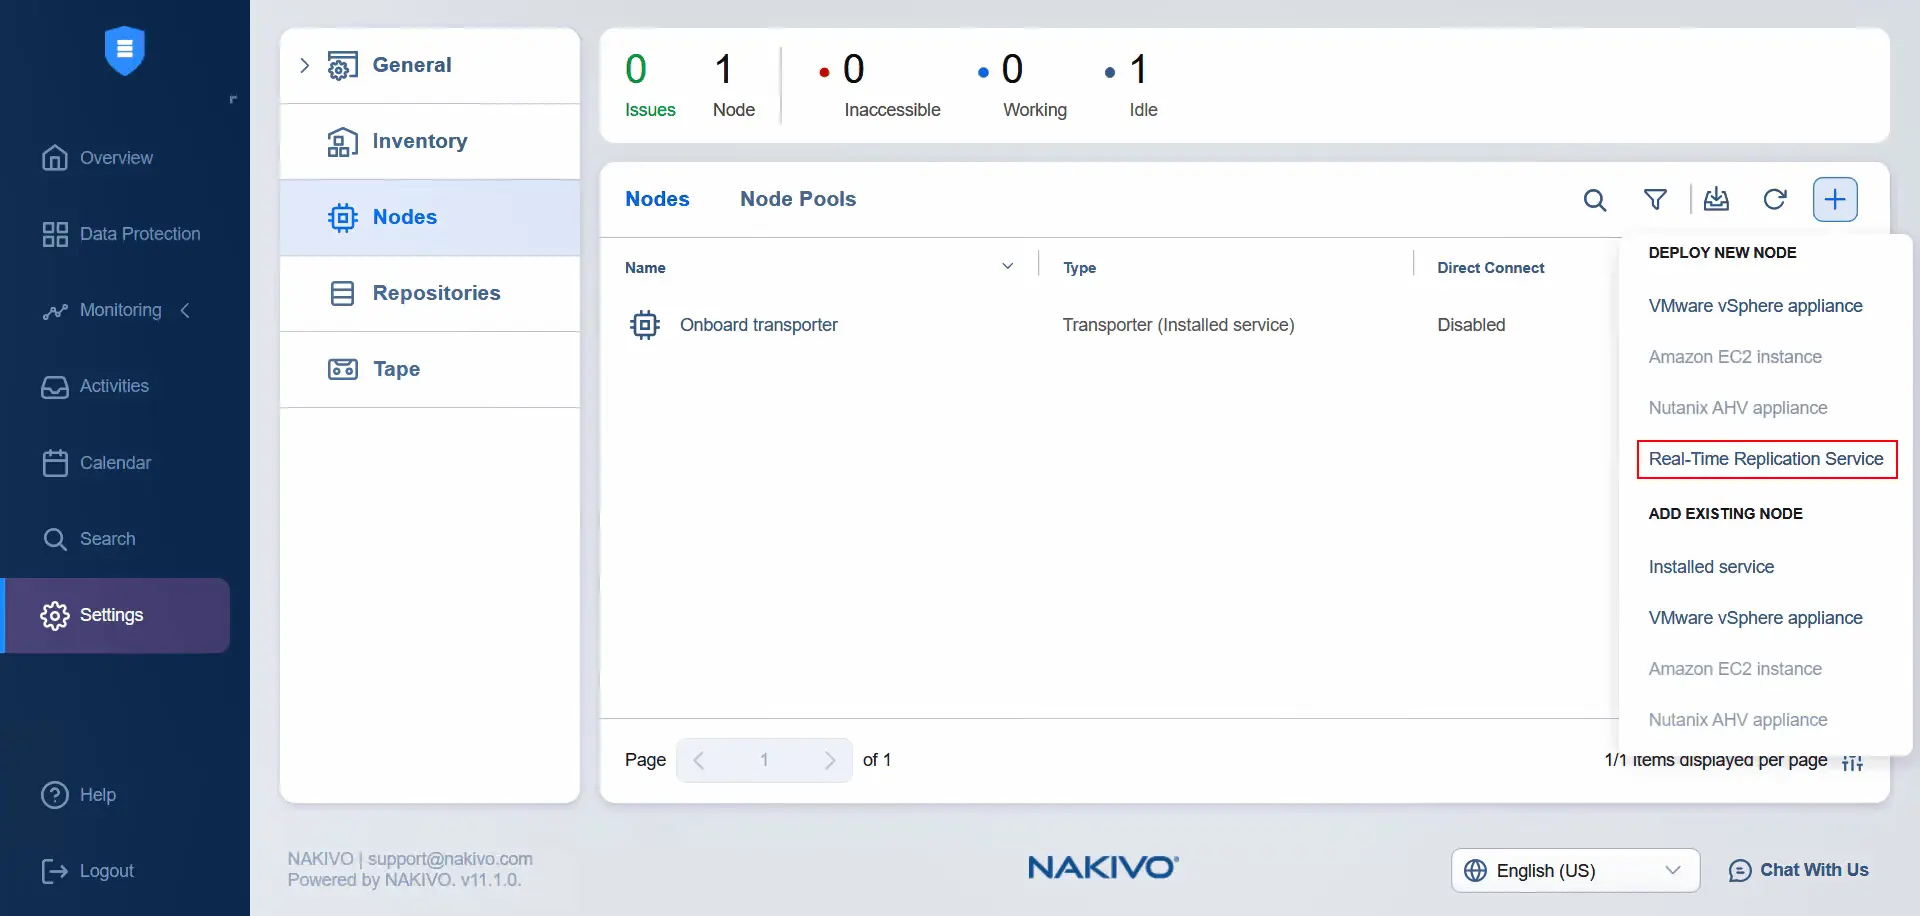Open the Help icon in the sidebar

point(54,794)
